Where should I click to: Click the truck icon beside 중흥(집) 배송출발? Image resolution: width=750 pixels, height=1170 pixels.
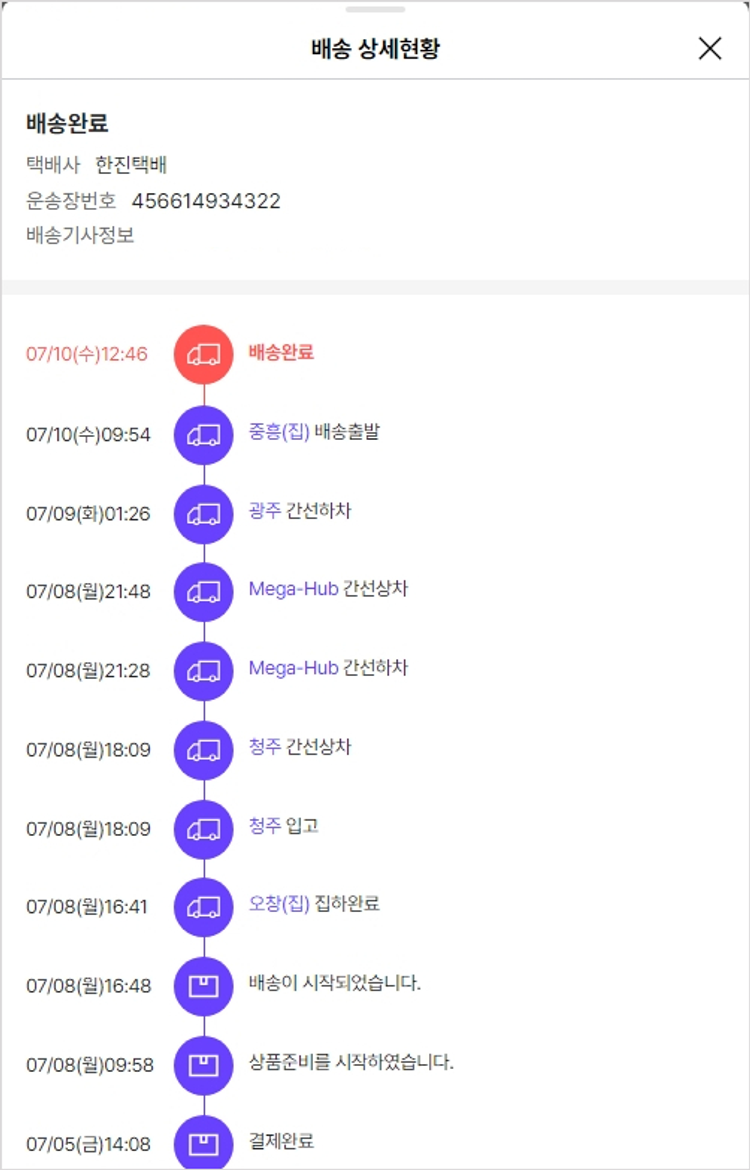point(204,435)
